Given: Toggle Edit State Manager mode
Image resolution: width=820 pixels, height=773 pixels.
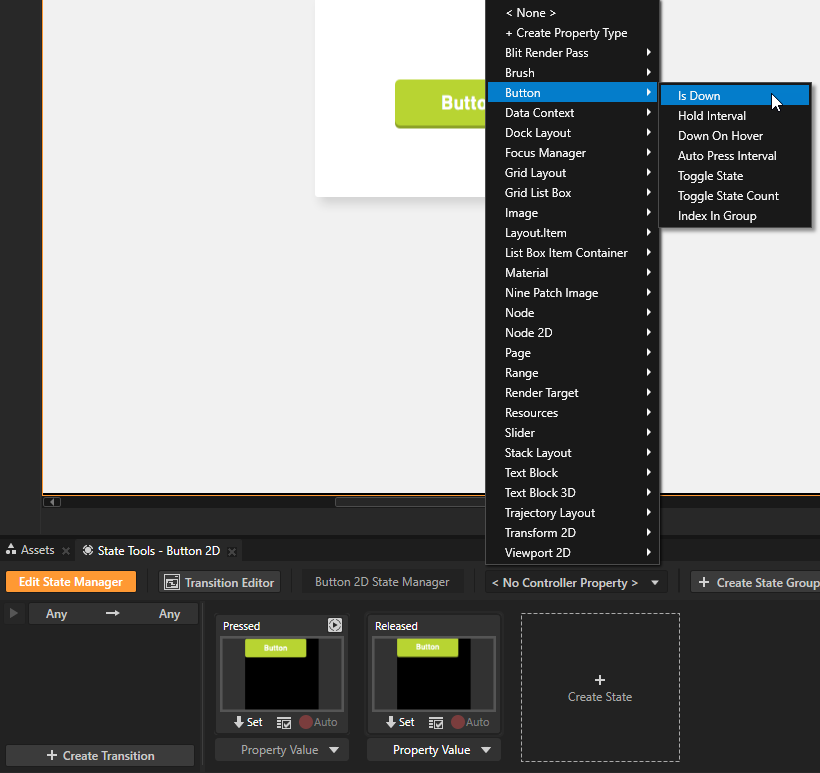Looking at the screenshot, I should (x=70, y=582).
